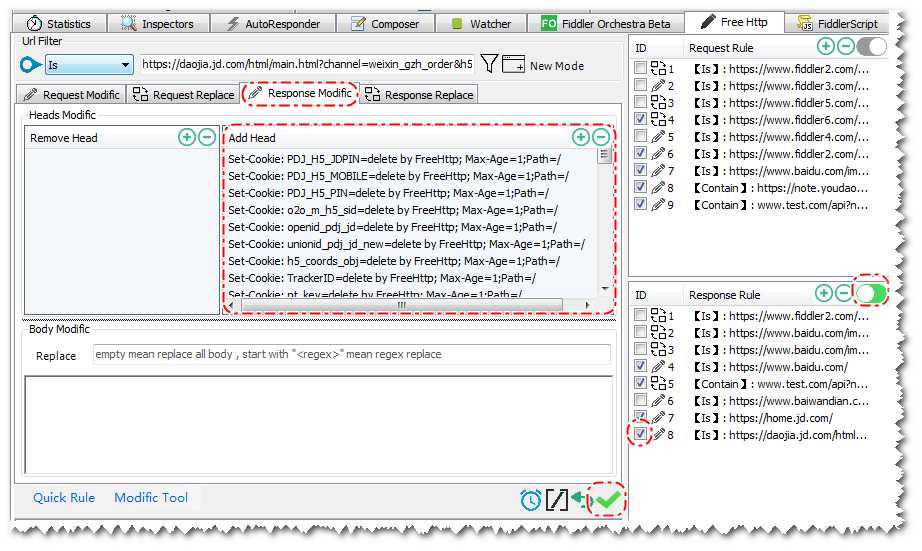Viewport: 922px width, 551px height.
Task: Click the green checkmark save rule icon
Action: click(608, 500)
